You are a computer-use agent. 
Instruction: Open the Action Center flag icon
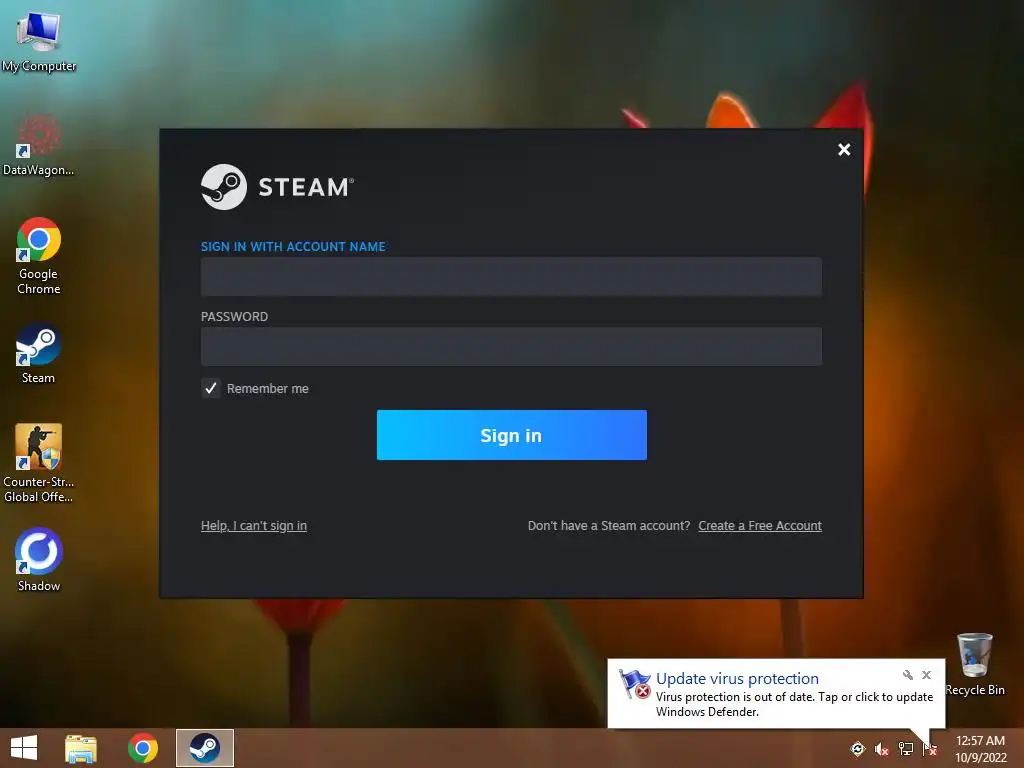(x=929, y=750)
